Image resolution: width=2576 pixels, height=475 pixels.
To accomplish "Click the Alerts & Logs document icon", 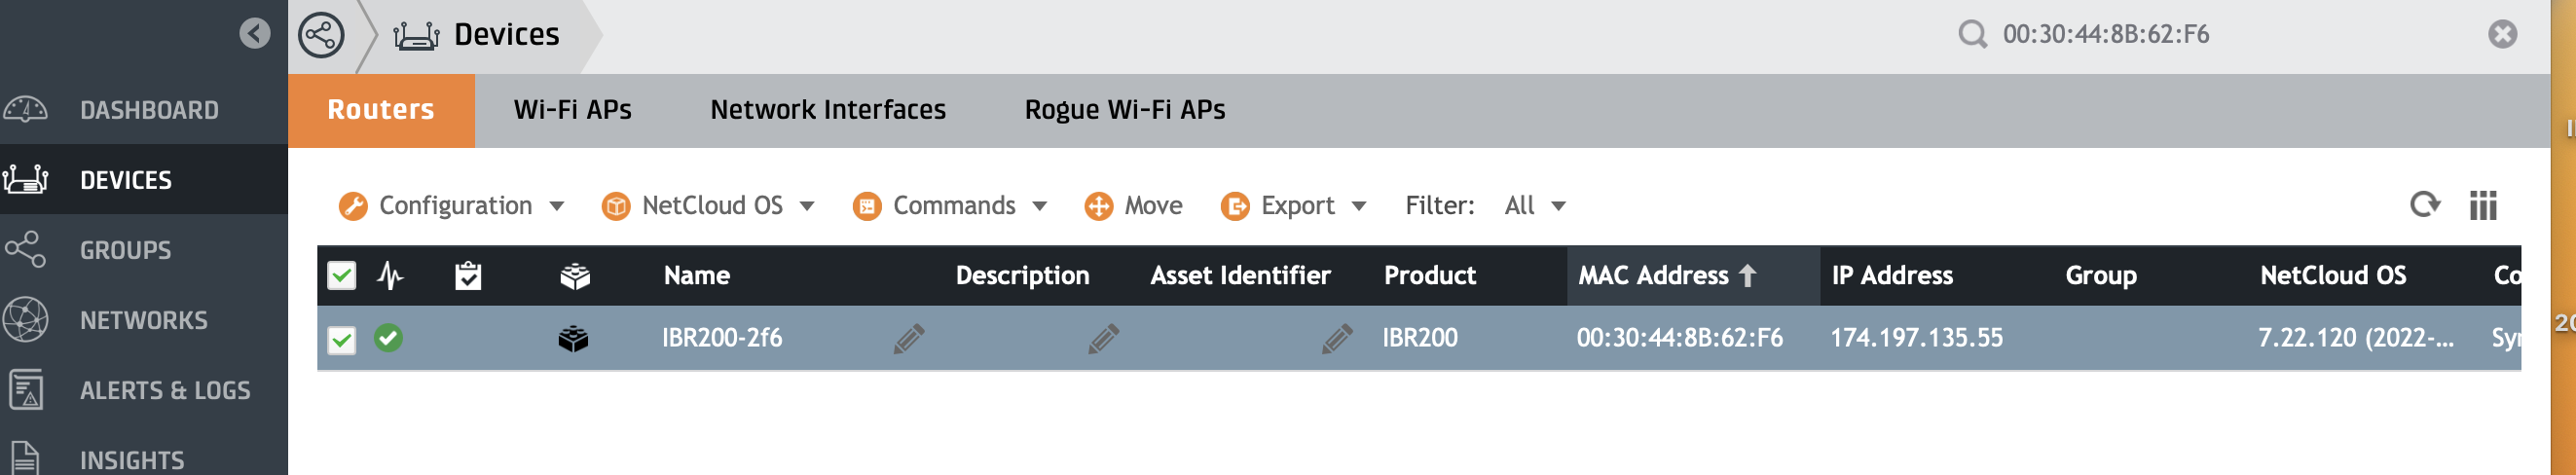I will 25,390.
